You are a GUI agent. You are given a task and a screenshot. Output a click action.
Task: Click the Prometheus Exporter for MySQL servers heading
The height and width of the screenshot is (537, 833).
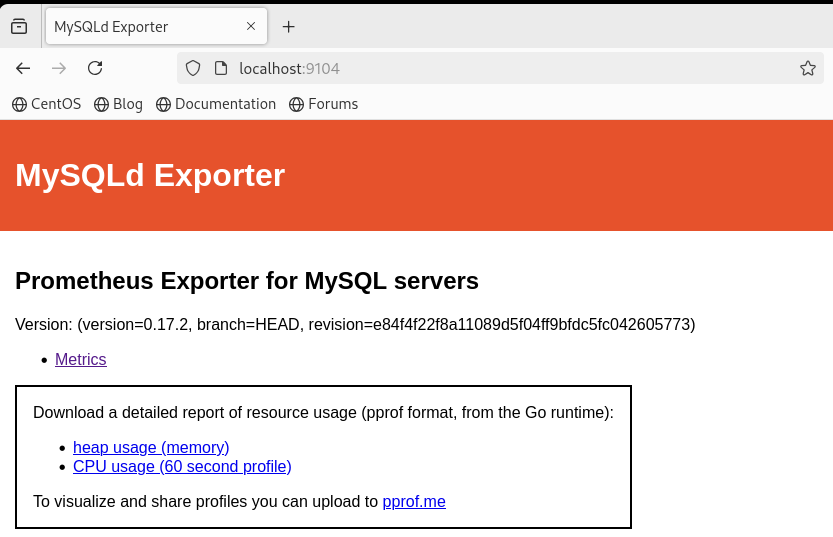pos(247,281)
